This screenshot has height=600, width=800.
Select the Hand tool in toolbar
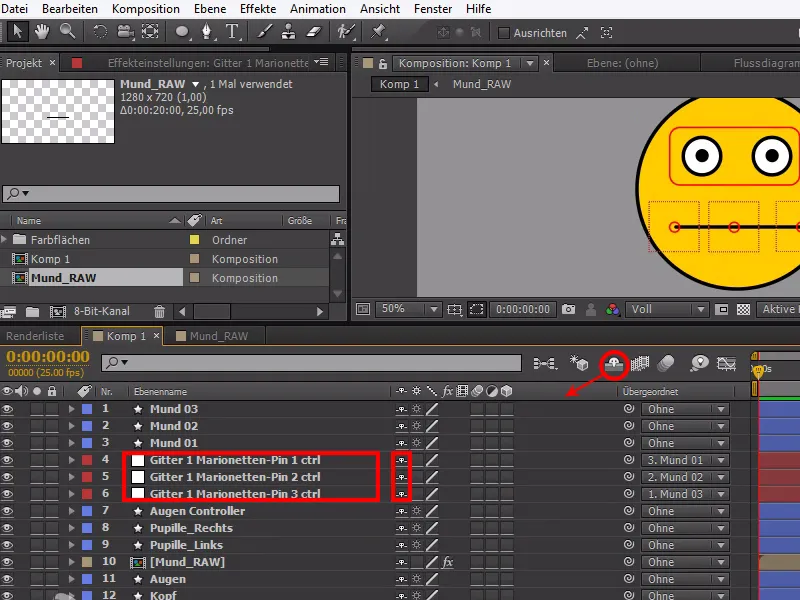pos(42,32)
